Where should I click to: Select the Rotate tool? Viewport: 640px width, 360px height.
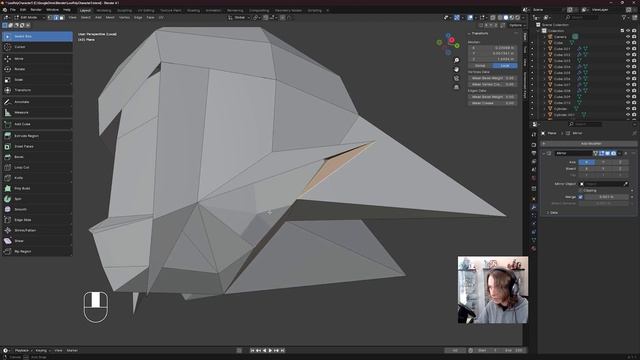37,69
